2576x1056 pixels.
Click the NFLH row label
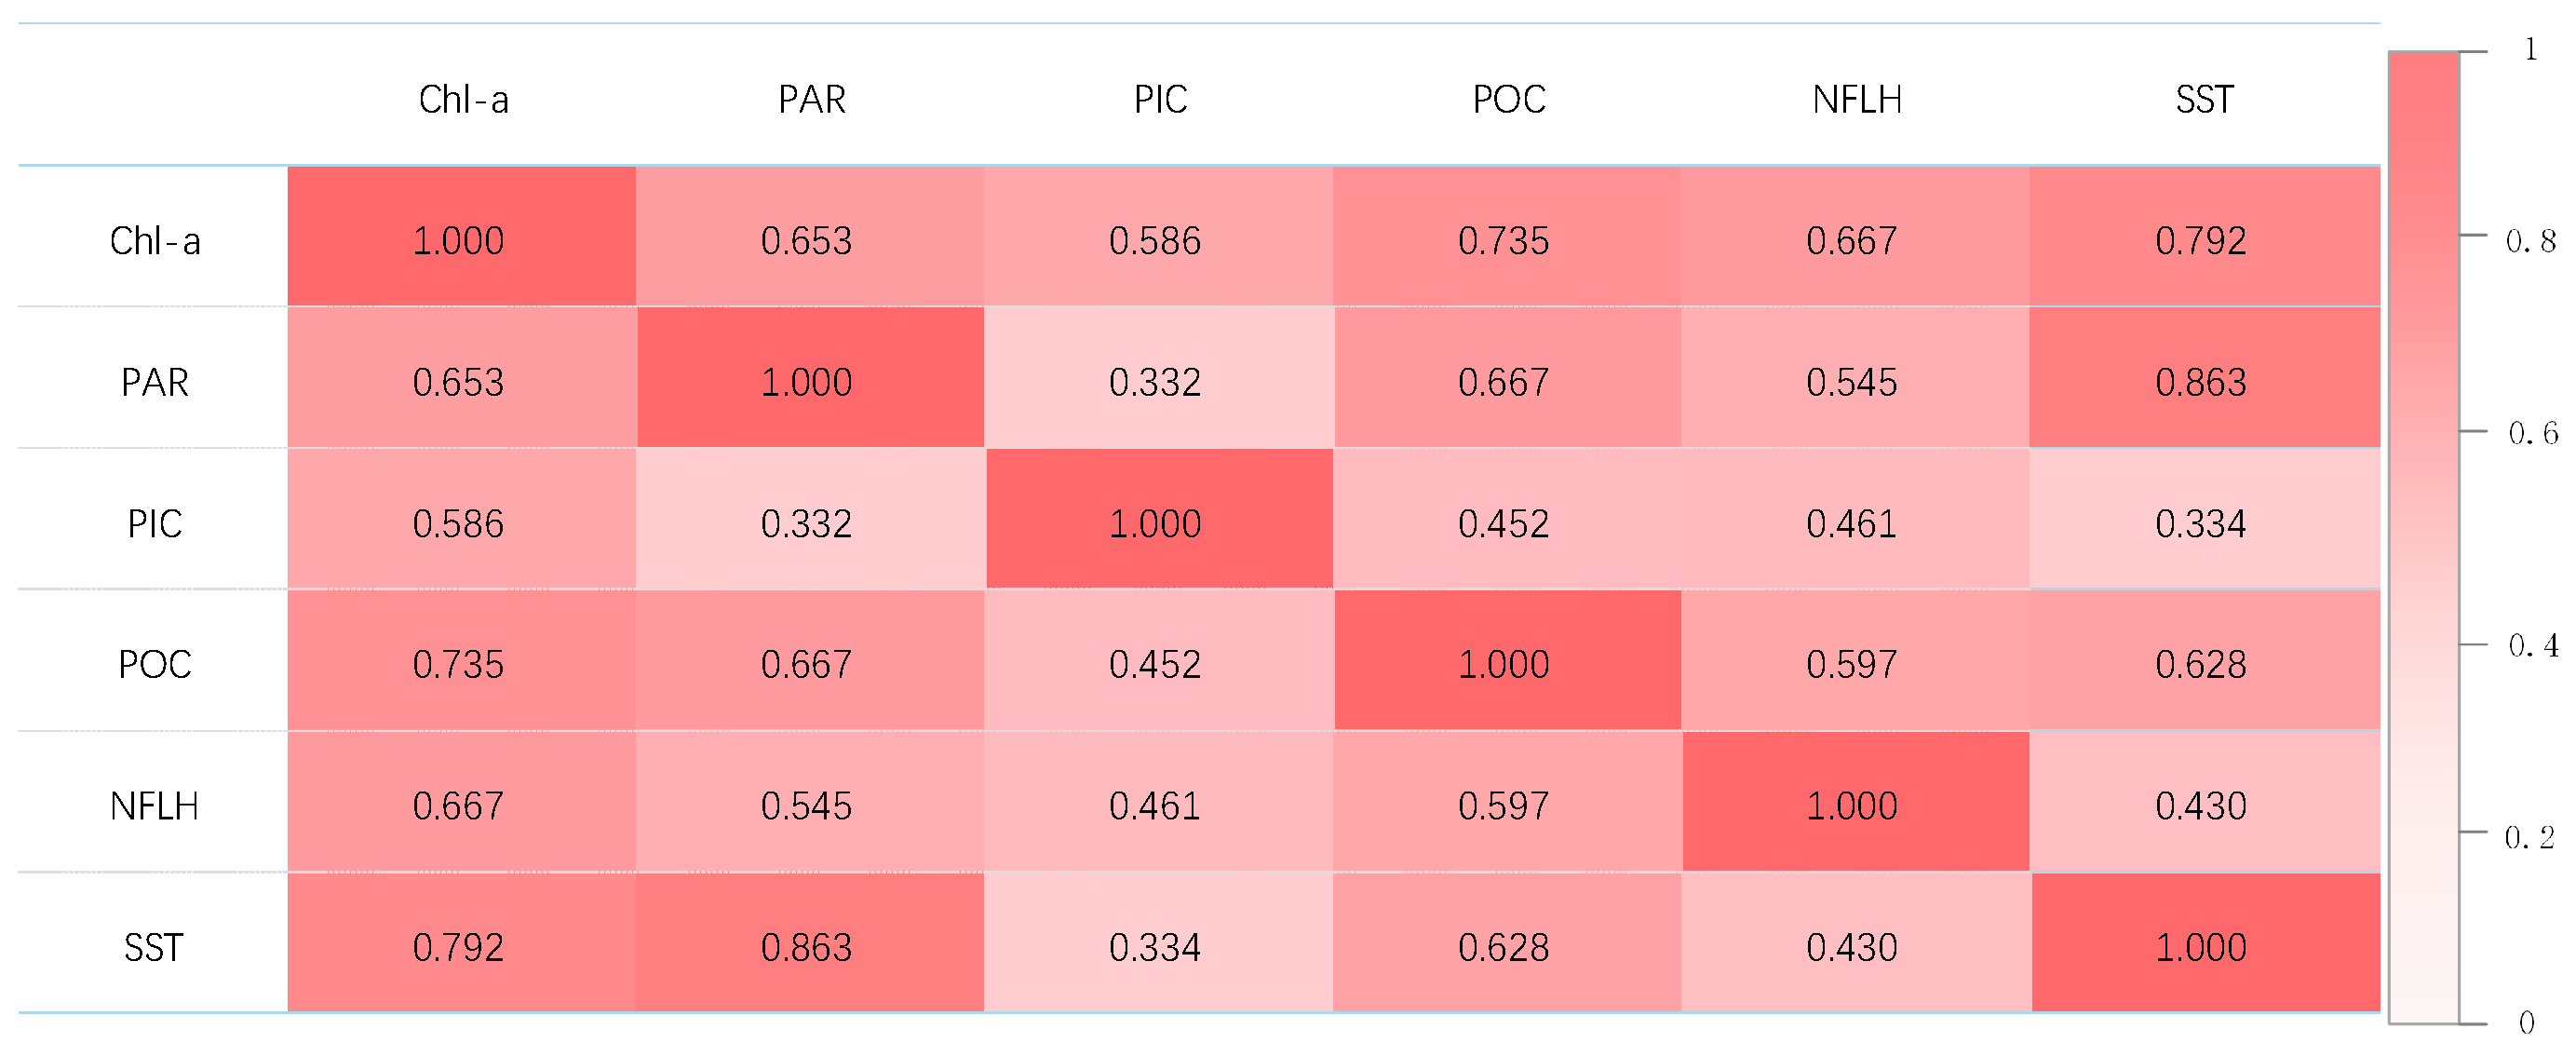click(x=155, y=806)
